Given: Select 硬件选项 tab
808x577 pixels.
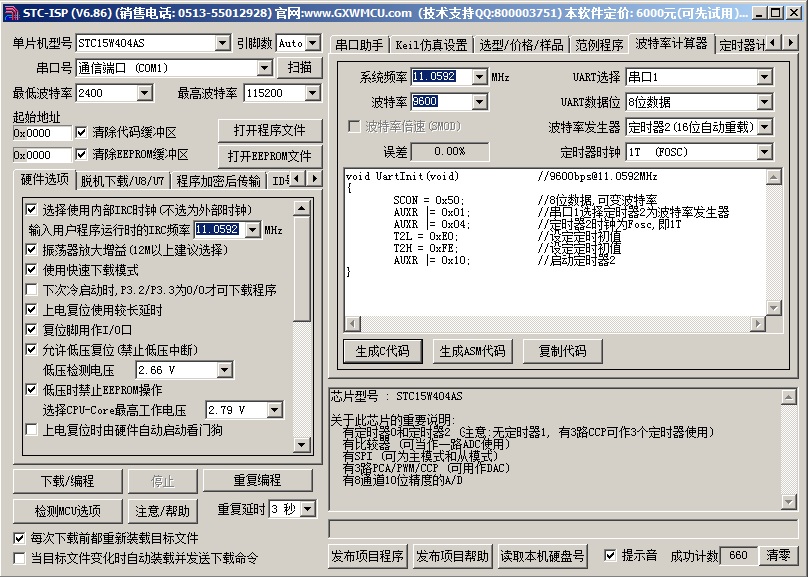Looking at the screenshot, I should (45, 179).
